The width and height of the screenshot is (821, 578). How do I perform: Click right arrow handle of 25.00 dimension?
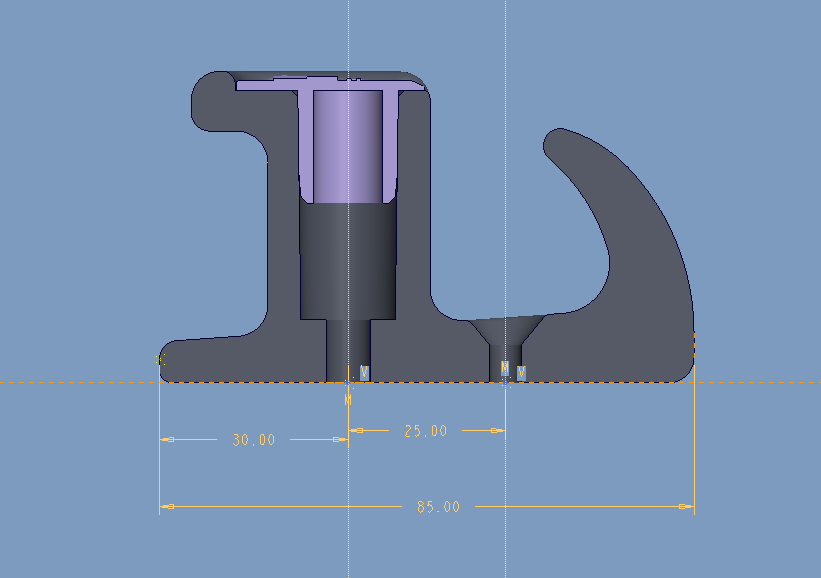(x=494, y=430)
